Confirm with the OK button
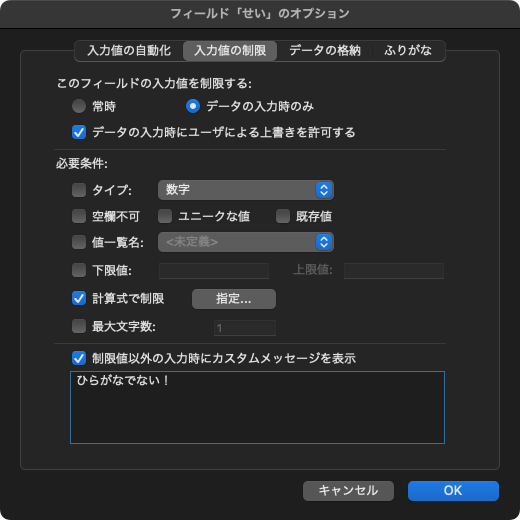This screenshot has width=520, height=520. (453, 491)
